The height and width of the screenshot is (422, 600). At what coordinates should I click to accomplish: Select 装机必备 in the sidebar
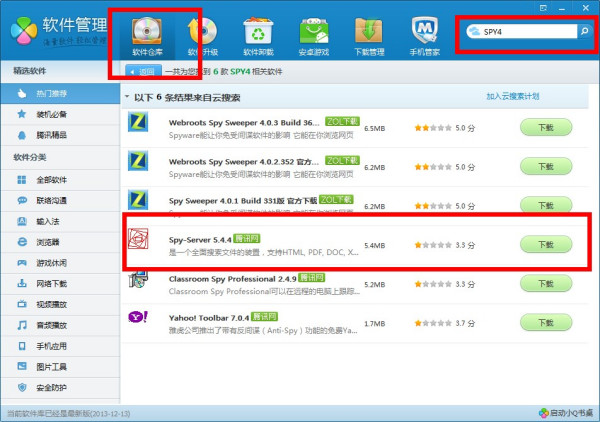(60, 114)
